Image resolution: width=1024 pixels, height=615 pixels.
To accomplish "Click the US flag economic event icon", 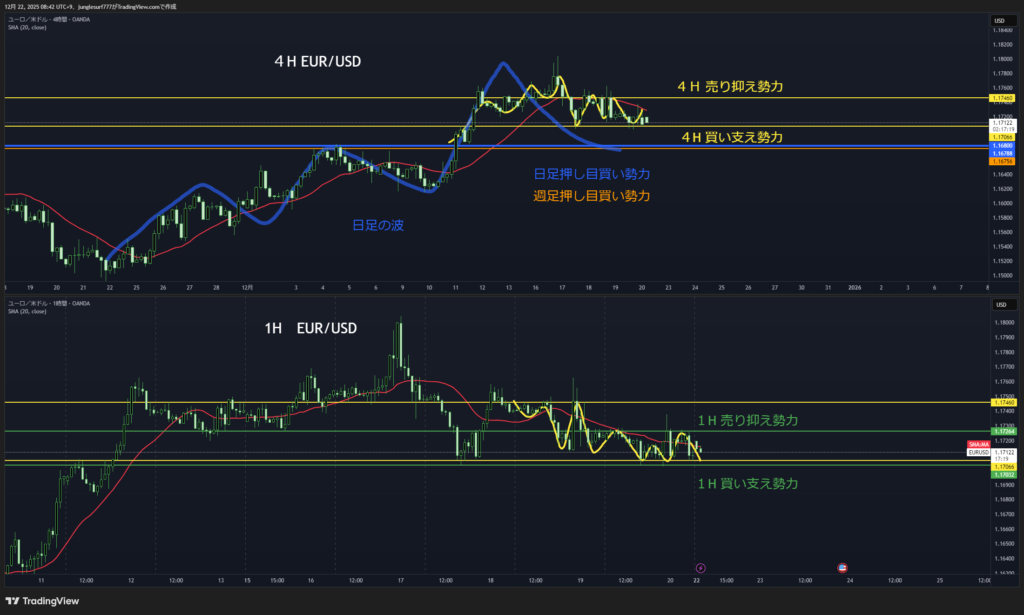I will click(x=842, y=567).
